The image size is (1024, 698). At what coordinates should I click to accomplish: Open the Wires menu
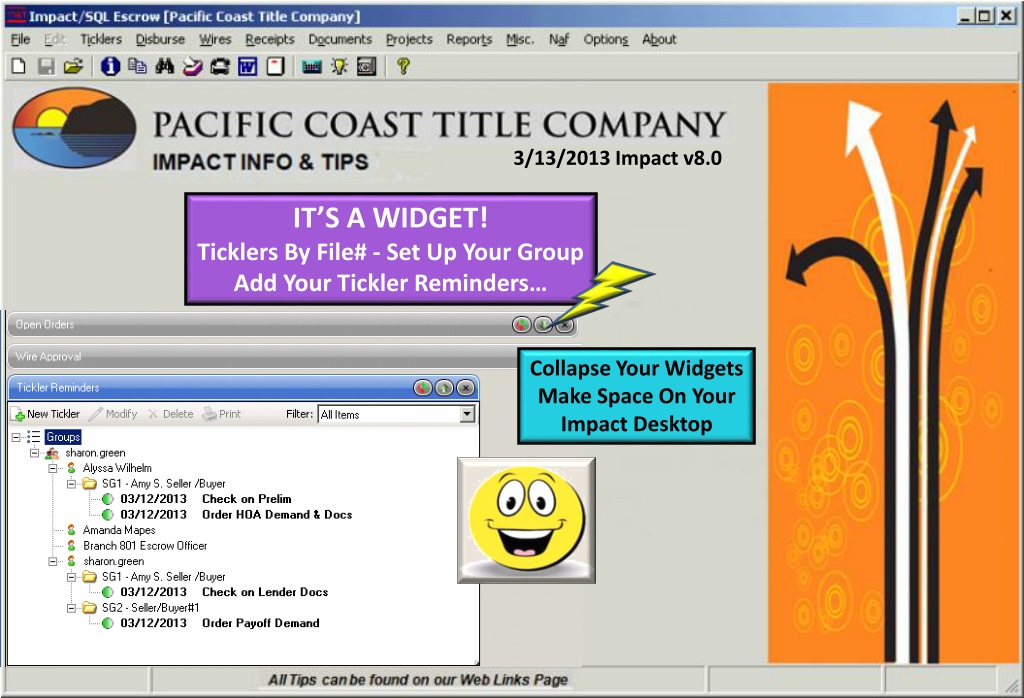[215, 40]
